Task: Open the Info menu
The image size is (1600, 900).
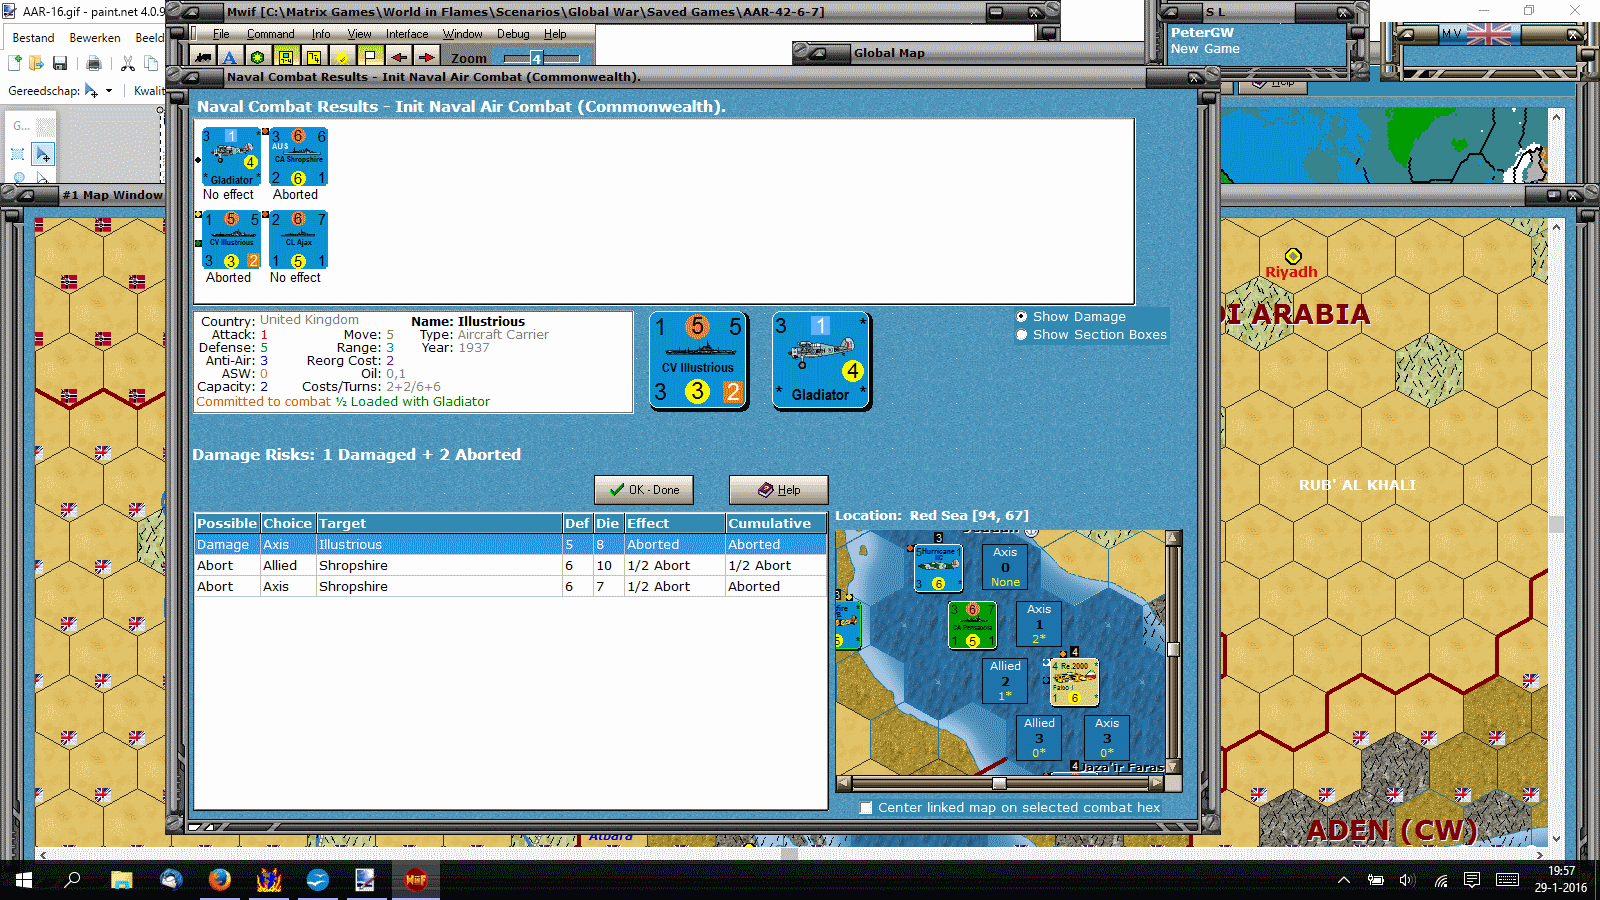Action: pos(321,34)
